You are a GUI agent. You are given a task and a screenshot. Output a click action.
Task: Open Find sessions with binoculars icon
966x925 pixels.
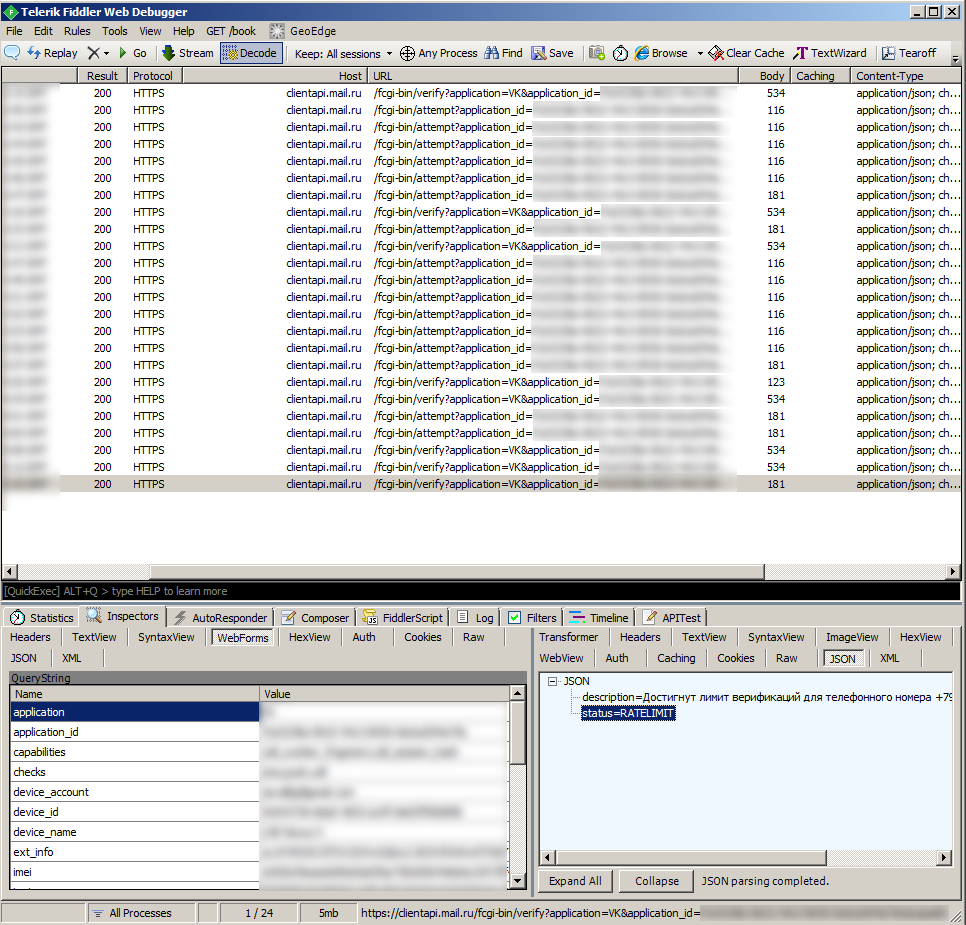[504, 53]
